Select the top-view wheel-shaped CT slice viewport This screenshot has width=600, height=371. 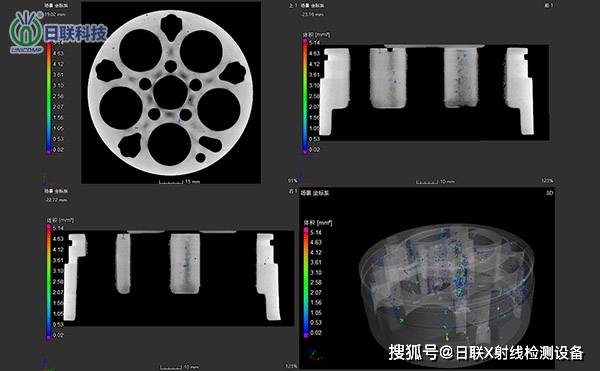171,92
